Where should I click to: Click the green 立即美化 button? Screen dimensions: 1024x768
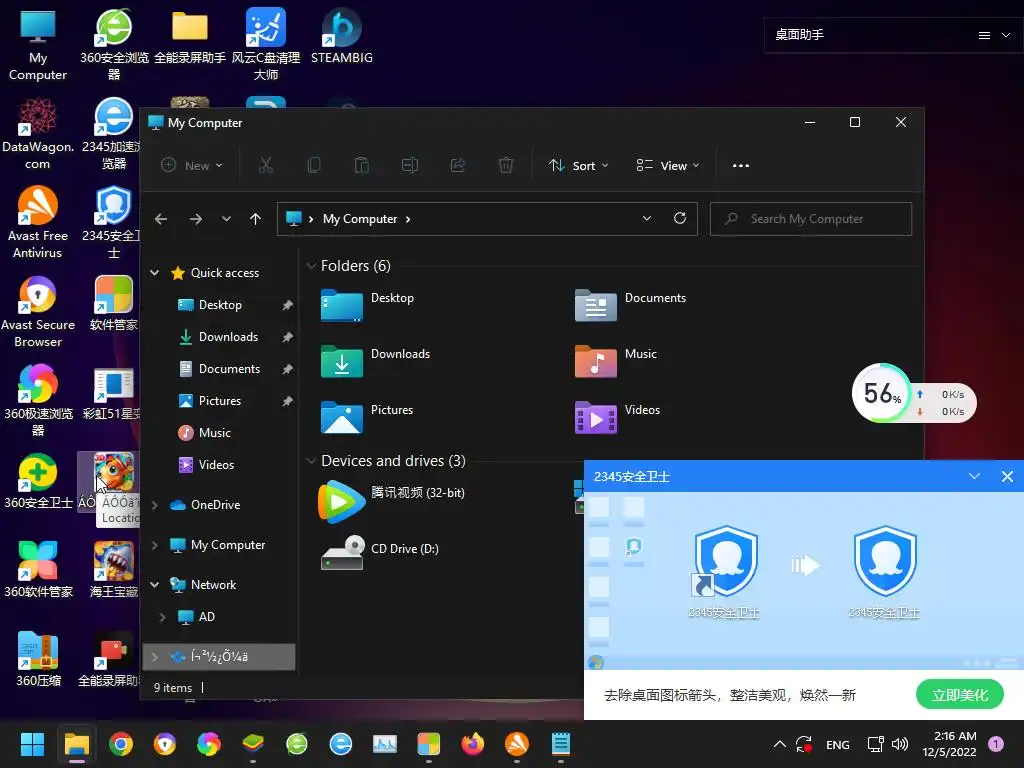[x=959, y=695]
